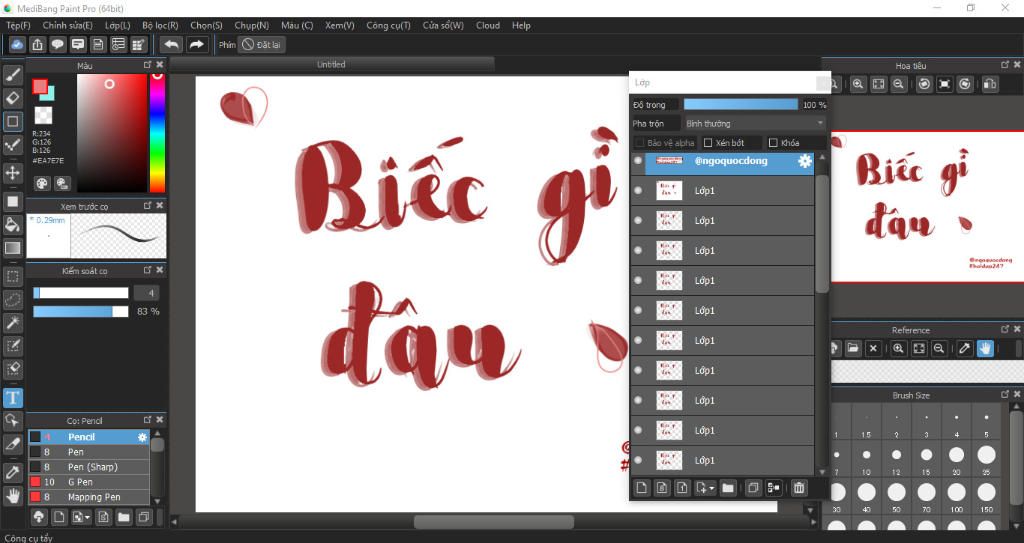
Task: Merge layer down with merge icon
Action: (774, 488)
